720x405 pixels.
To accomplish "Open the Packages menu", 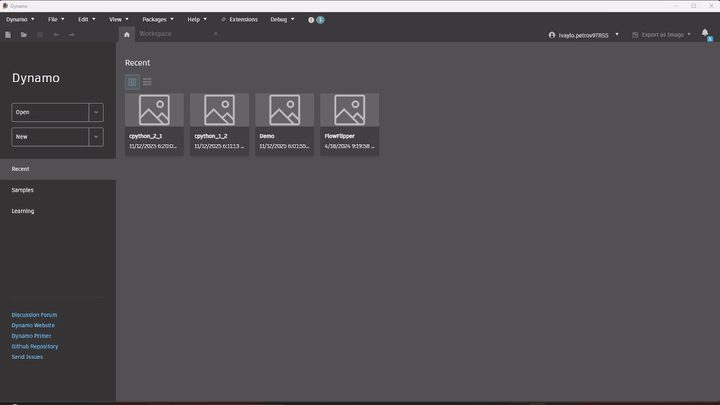I will [157, 19].
